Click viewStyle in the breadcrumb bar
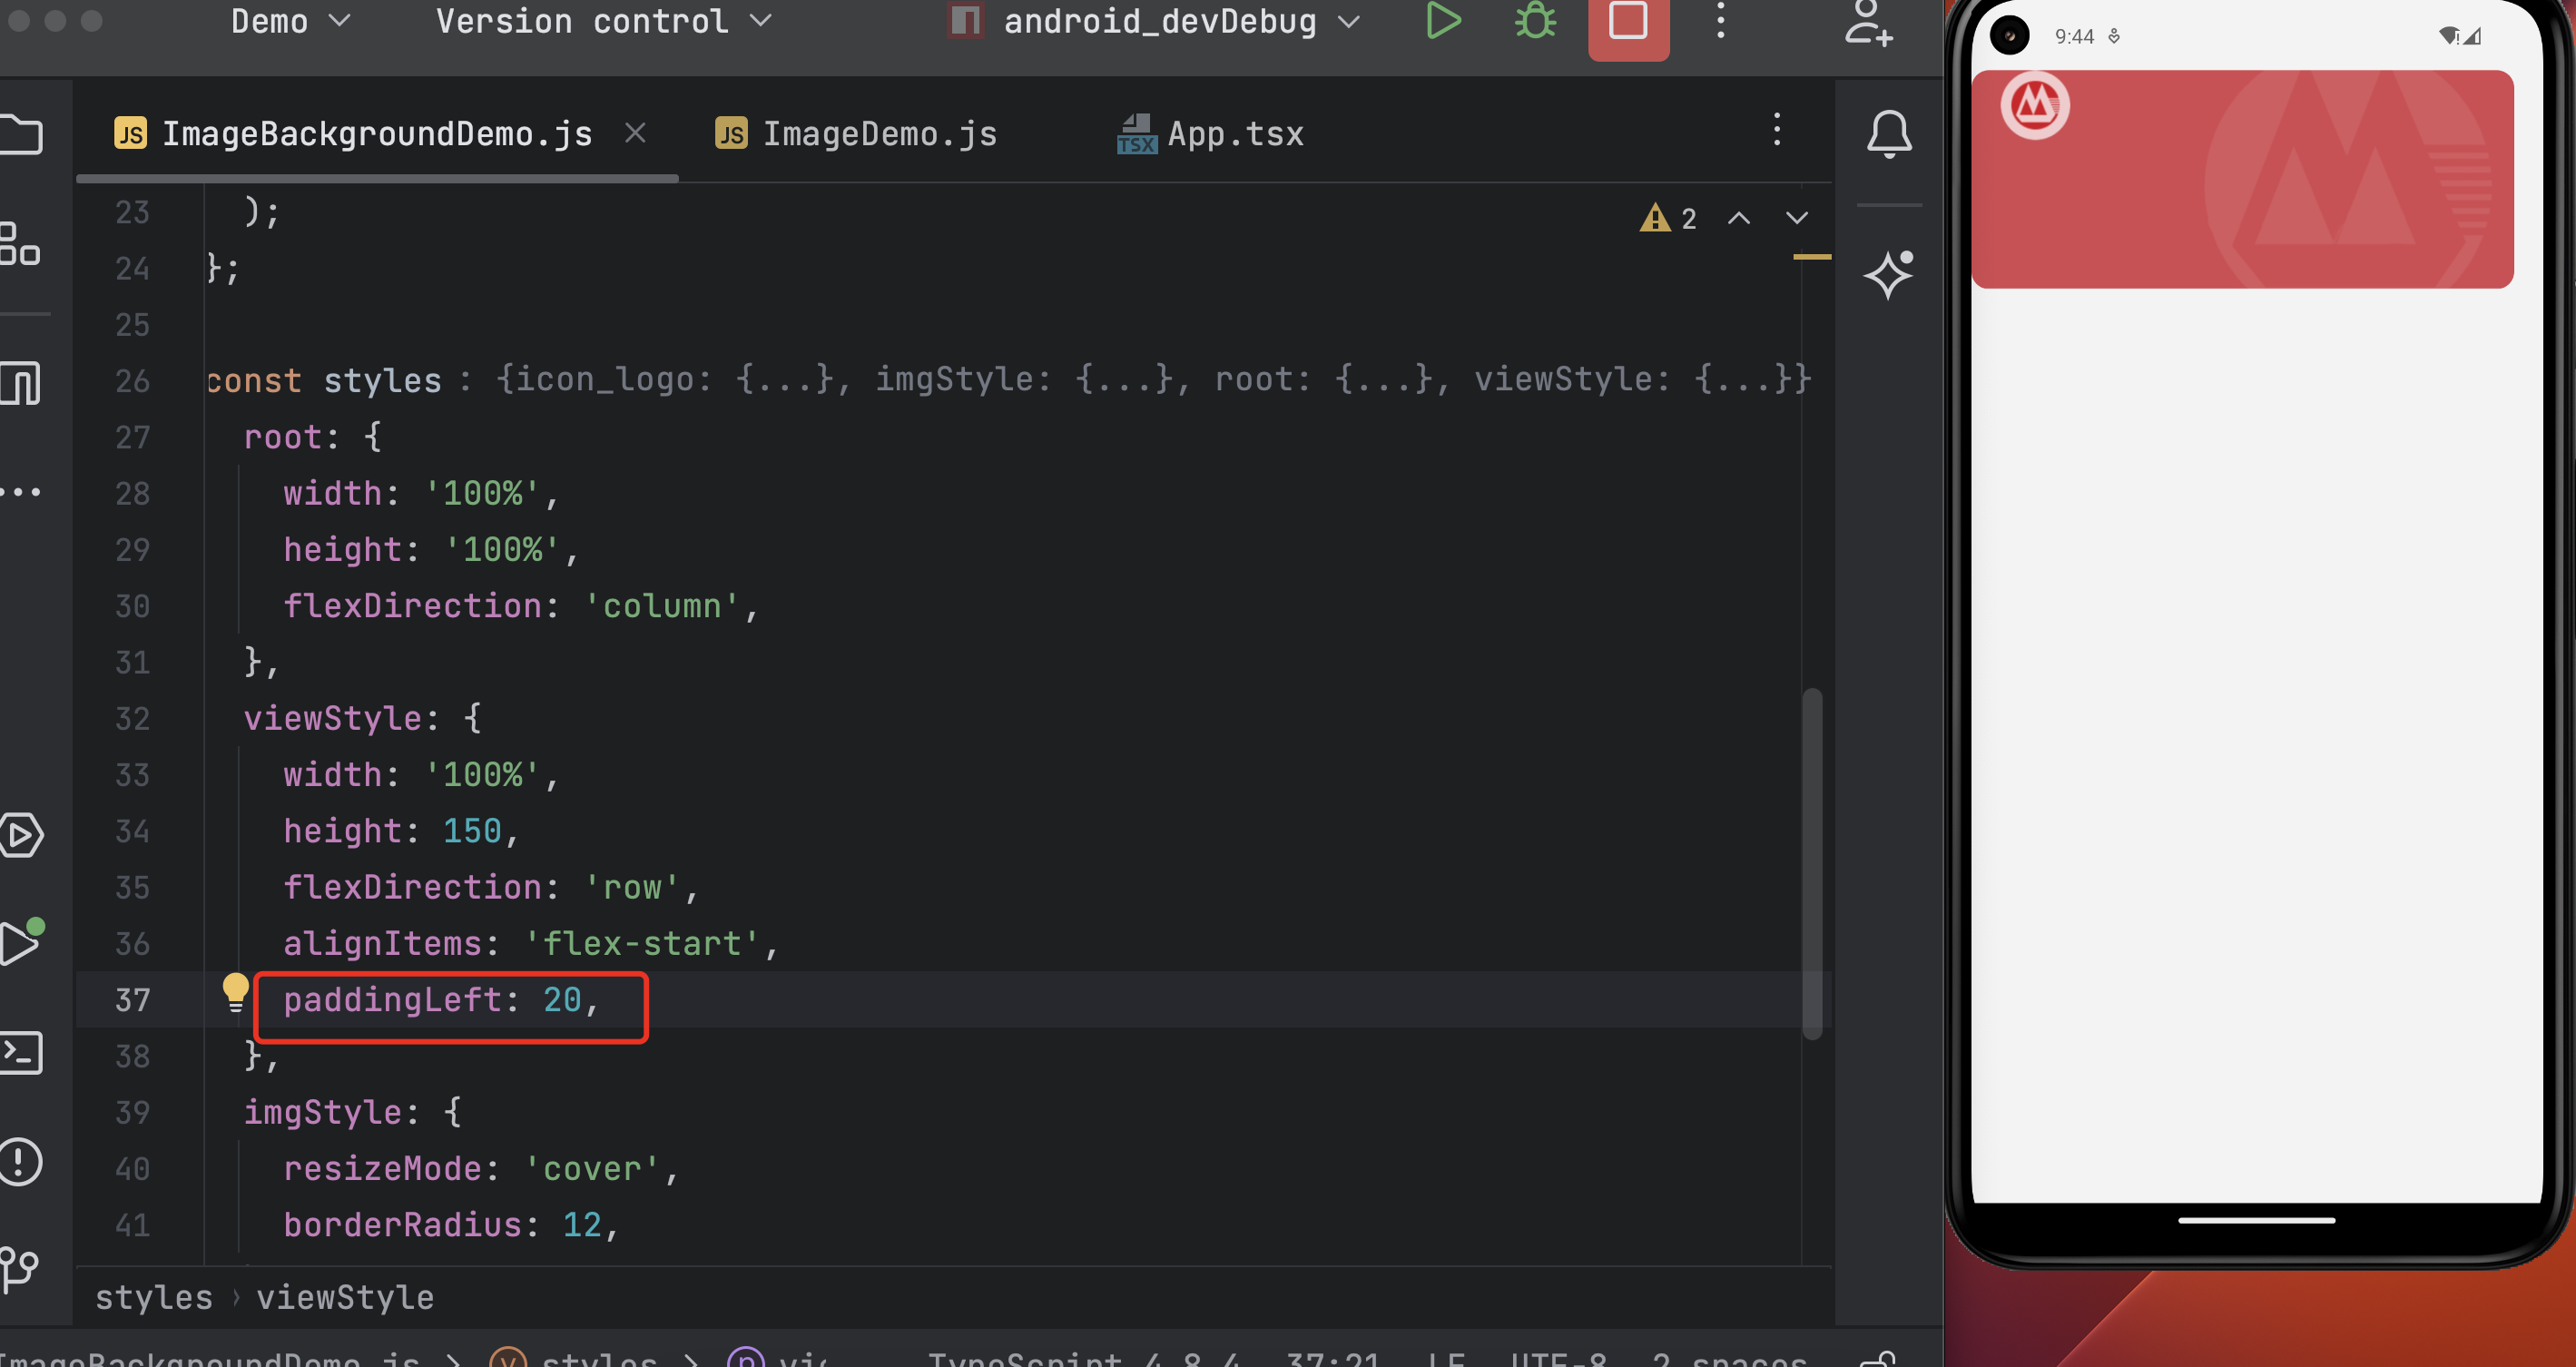2576x1367 pixels. [345, 1297]
